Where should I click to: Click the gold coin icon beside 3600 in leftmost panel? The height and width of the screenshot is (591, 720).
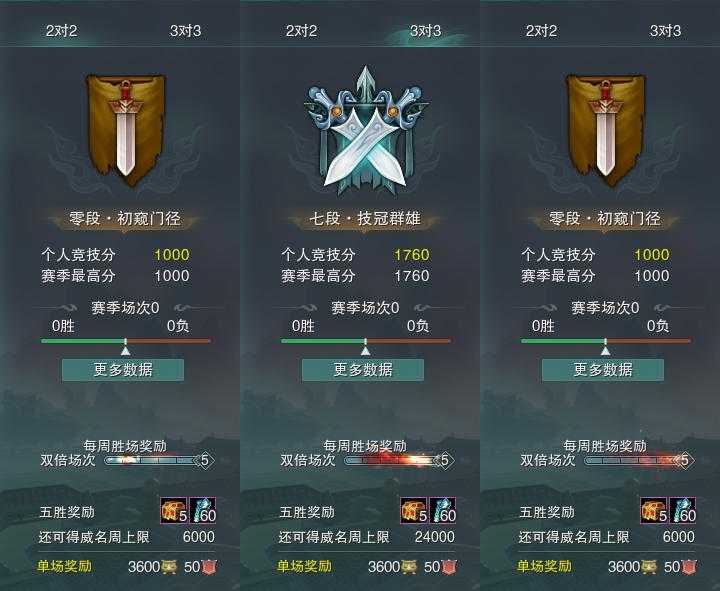pos(169,567)
